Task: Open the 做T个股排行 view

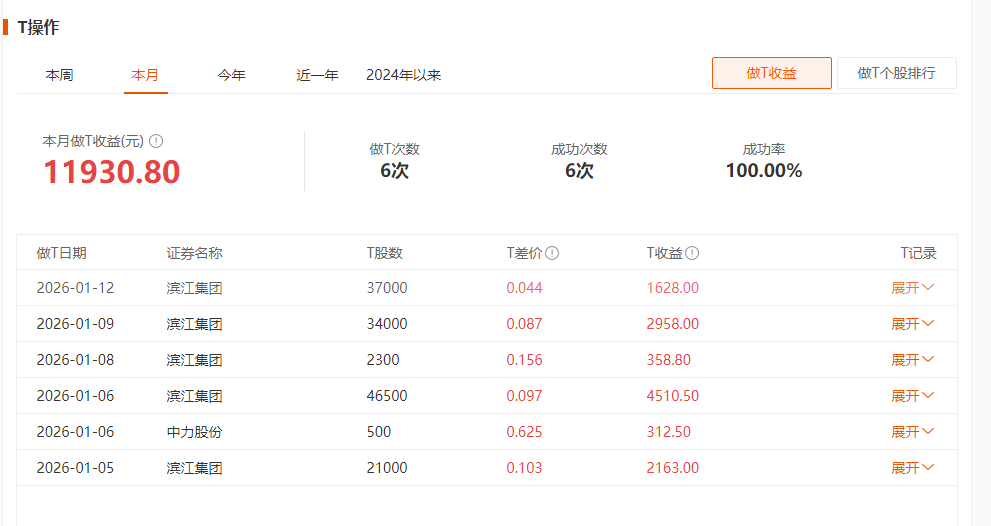Action: [x=896, y=73]
